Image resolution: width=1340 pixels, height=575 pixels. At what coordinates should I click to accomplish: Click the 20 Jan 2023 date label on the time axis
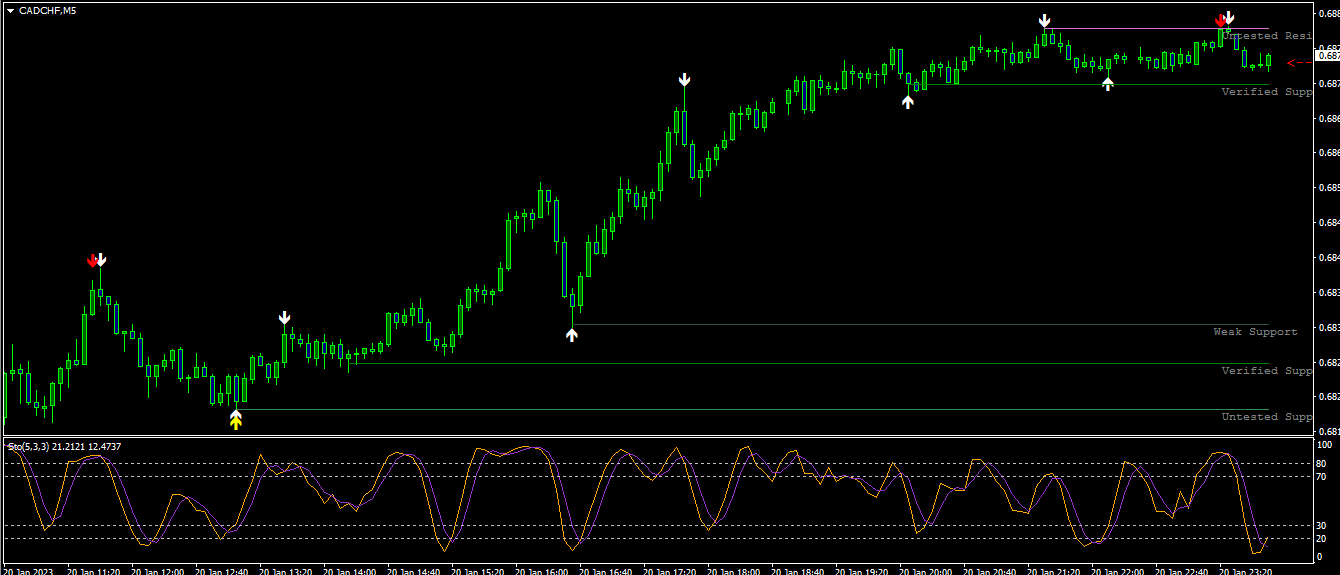(27, 570)
